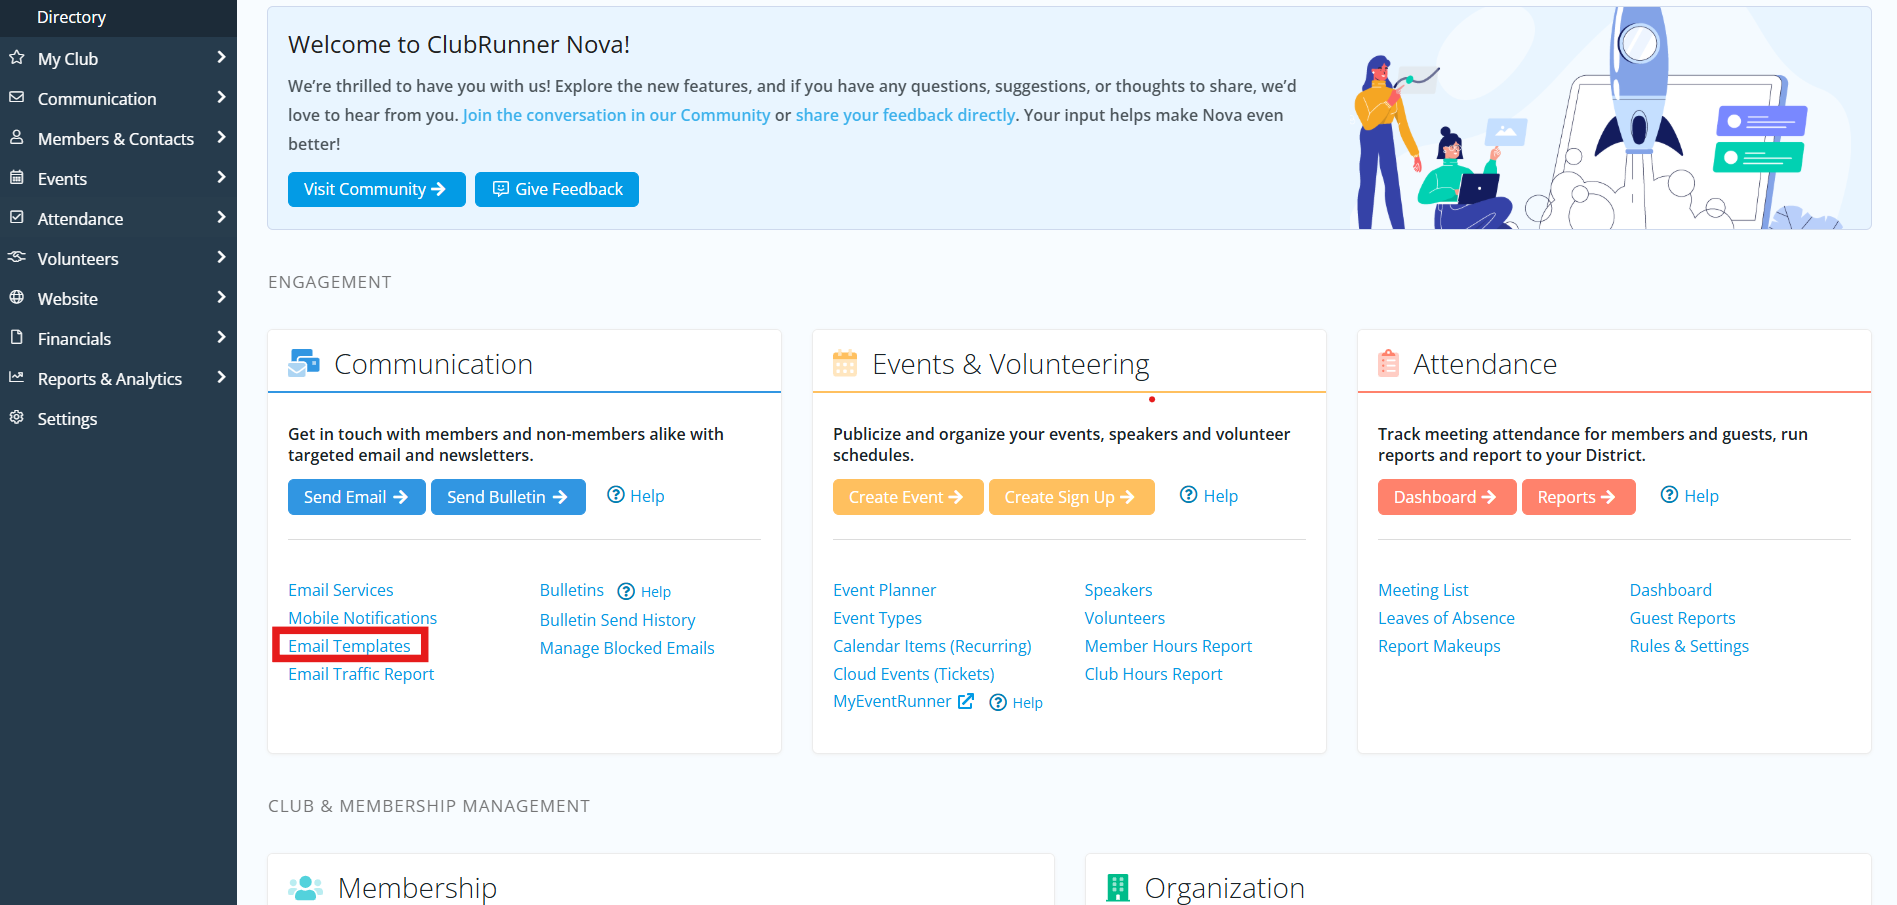Screen dimensions: 1897x905
Task: Click the Settings gear icon in sidebar
Action: [x=17, y=418]
